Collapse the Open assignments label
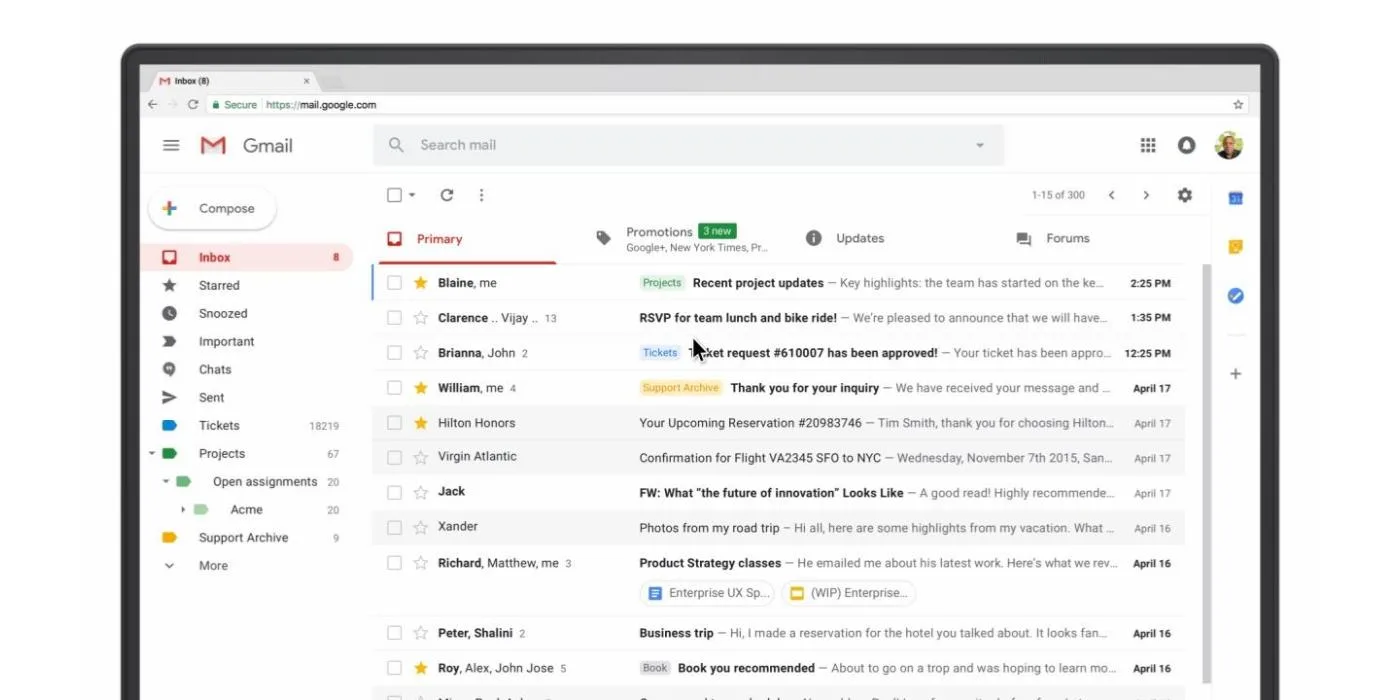1400x700 pixels. click(x=166, y=482)
